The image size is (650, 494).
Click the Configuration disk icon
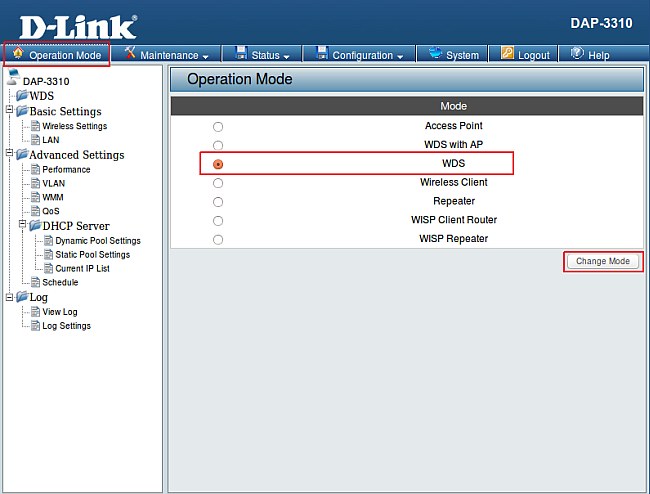coord(321,54)
